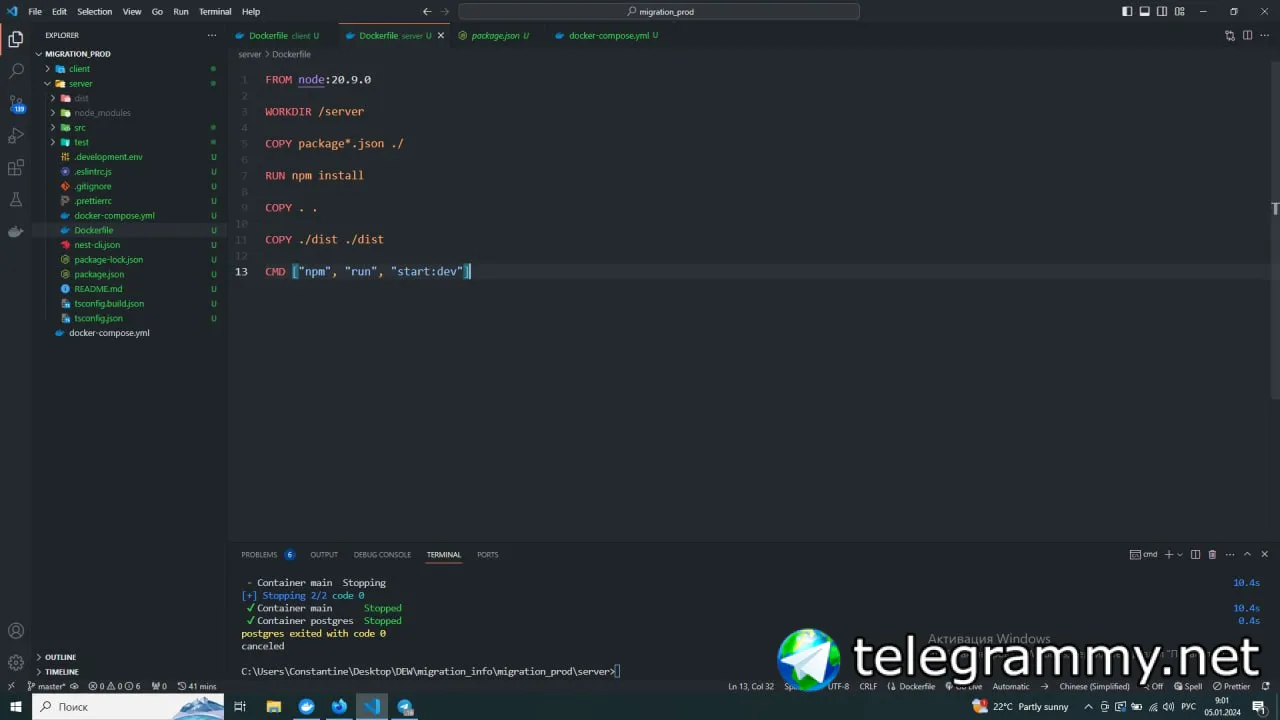Open the Docker view whale icon
Viewport: 1280px width, 720px height.
(x=16, y=232)
